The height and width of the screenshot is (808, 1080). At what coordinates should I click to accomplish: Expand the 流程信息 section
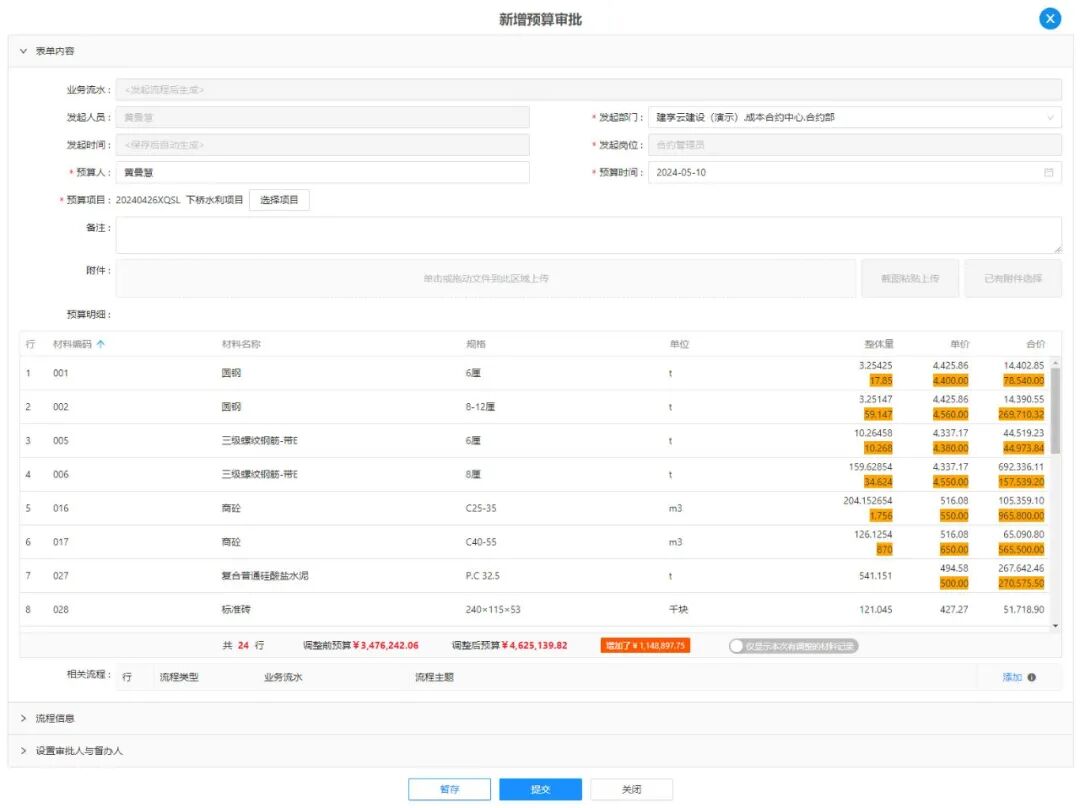pyautogui.click(x=24, y=719)
